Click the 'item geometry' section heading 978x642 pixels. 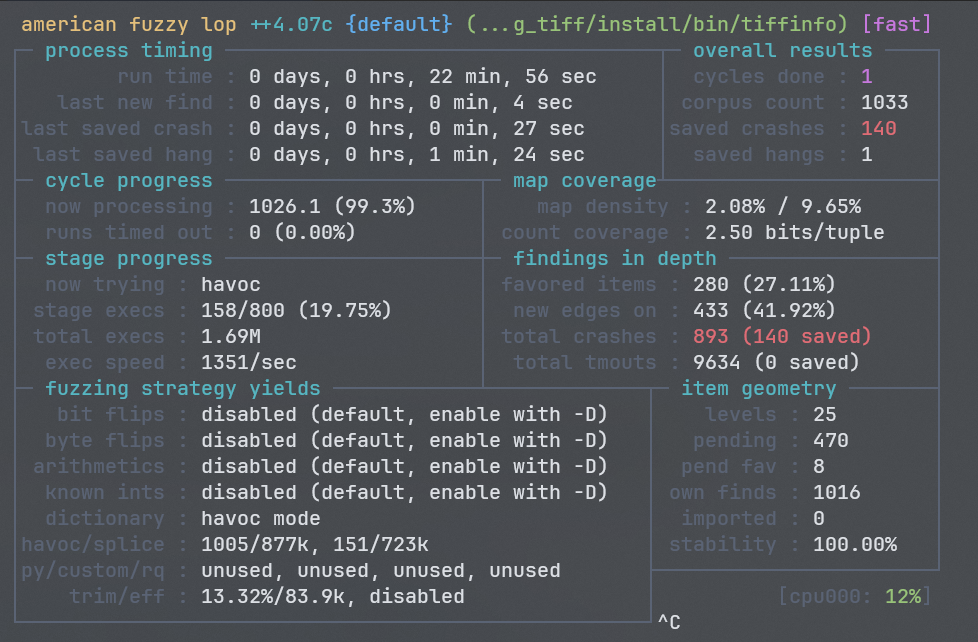[x=758, y=389]
